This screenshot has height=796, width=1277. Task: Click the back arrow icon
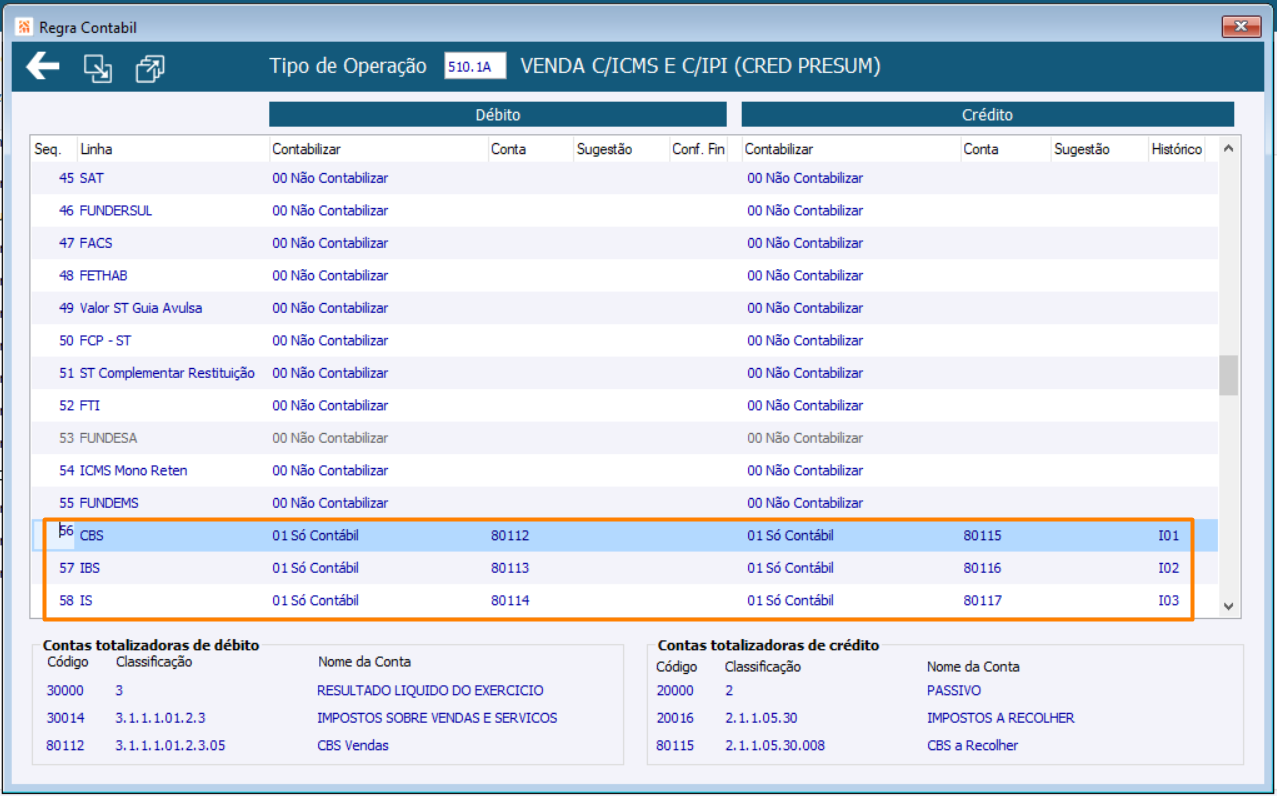click(x=43, y=67)
